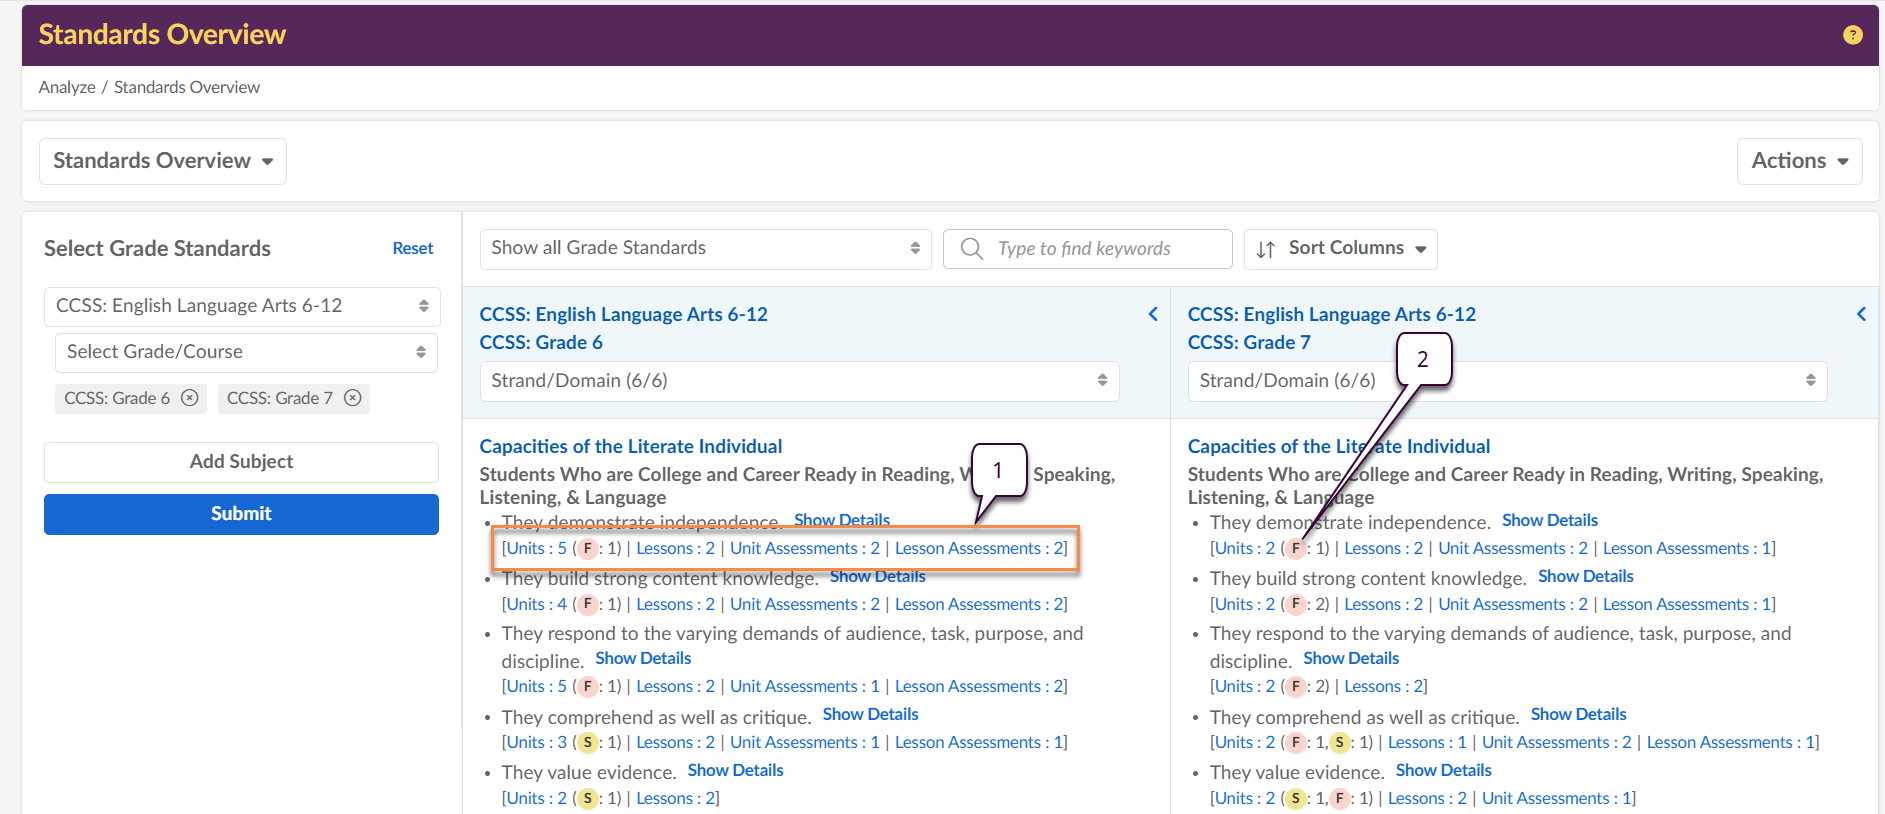Open the Standards Overview dropdown
The width and height of the screenshot is (1885, 814).
[163, 161]
